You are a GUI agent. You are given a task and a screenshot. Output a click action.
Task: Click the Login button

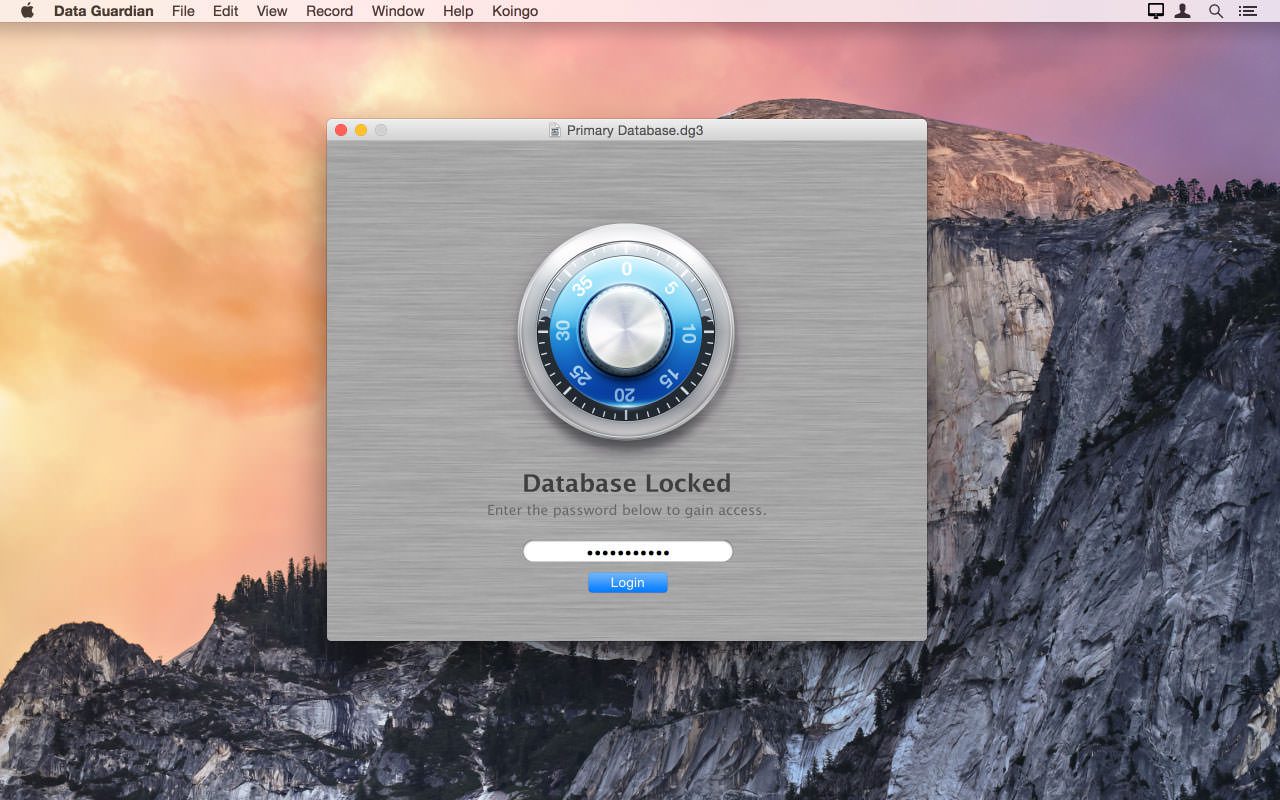(627, 582)
